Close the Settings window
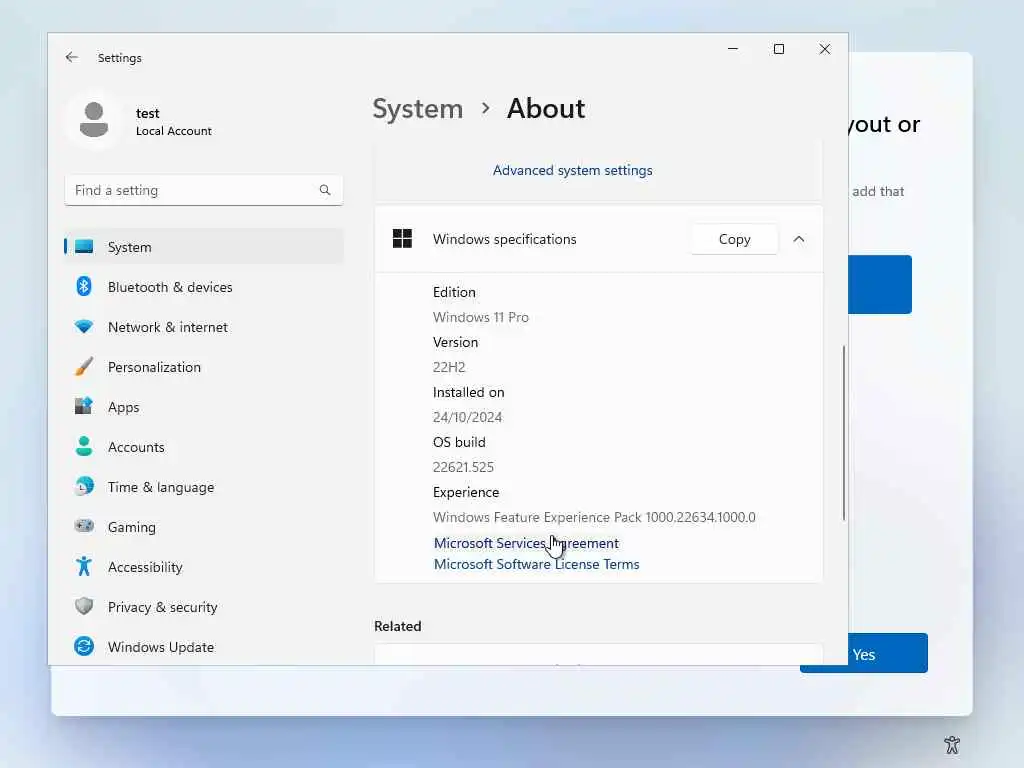The height and width of the screenshot is (768, 1024). pos(825,49)
